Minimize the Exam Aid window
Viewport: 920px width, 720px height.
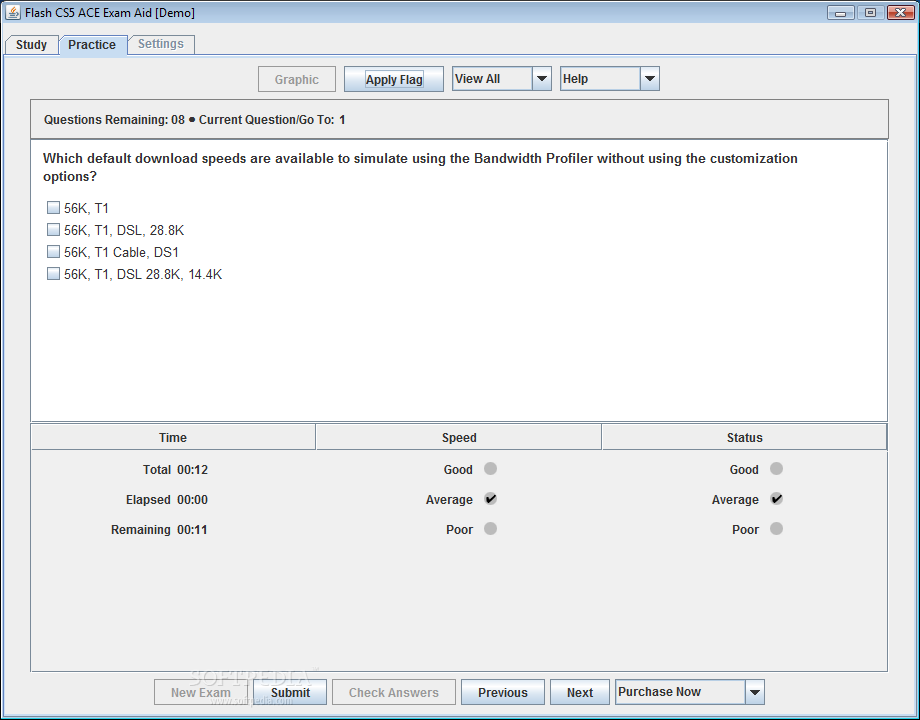pyautogui.click(x=841, y=12)
